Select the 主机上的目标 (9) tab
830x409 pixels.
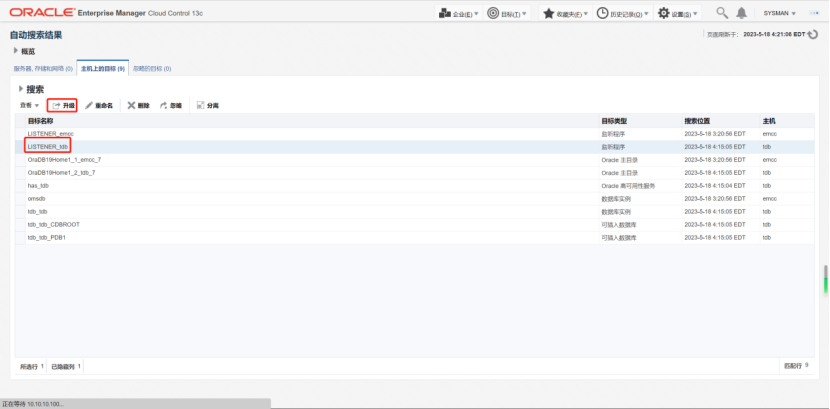pyautogui.click(x=103, y=68)
